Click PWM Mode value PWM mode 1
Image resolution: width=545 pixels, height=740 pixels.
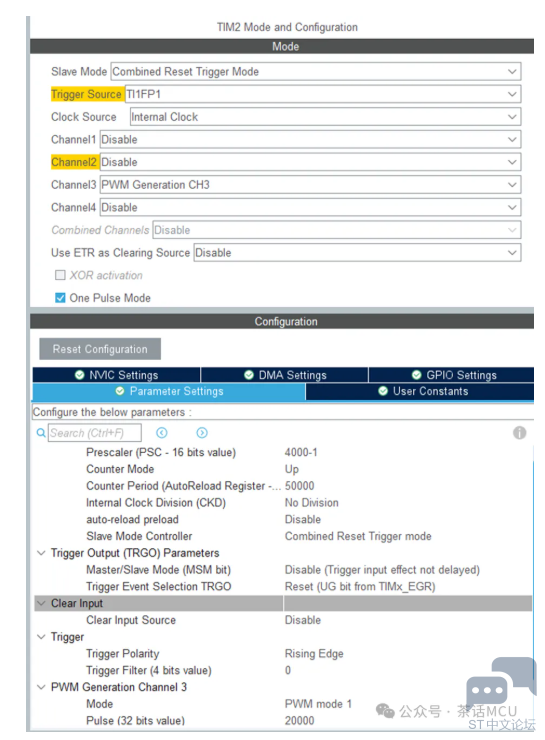[x=319, y=704]
